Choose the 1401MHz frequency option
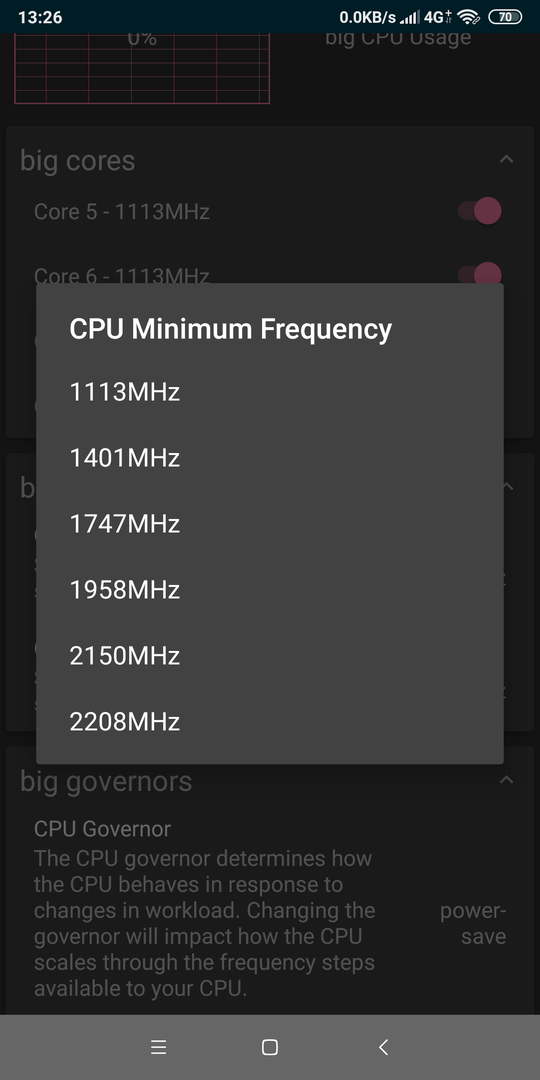Image resolution: width=540 pixels, height=1080 pixels. pos(269,458)
